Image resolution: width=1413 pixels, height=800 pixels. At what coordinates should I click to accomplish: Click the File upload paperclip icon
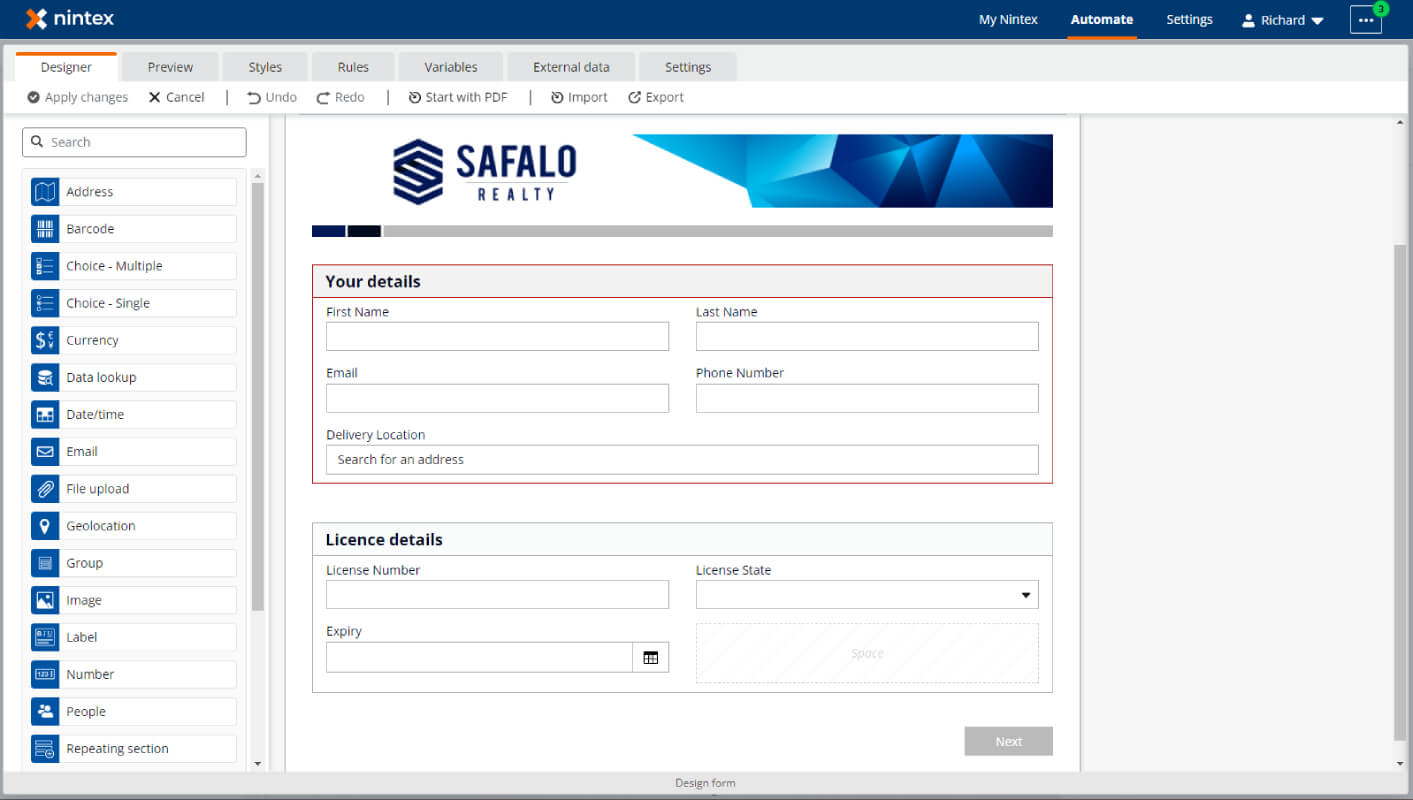(x=45, y=489)
